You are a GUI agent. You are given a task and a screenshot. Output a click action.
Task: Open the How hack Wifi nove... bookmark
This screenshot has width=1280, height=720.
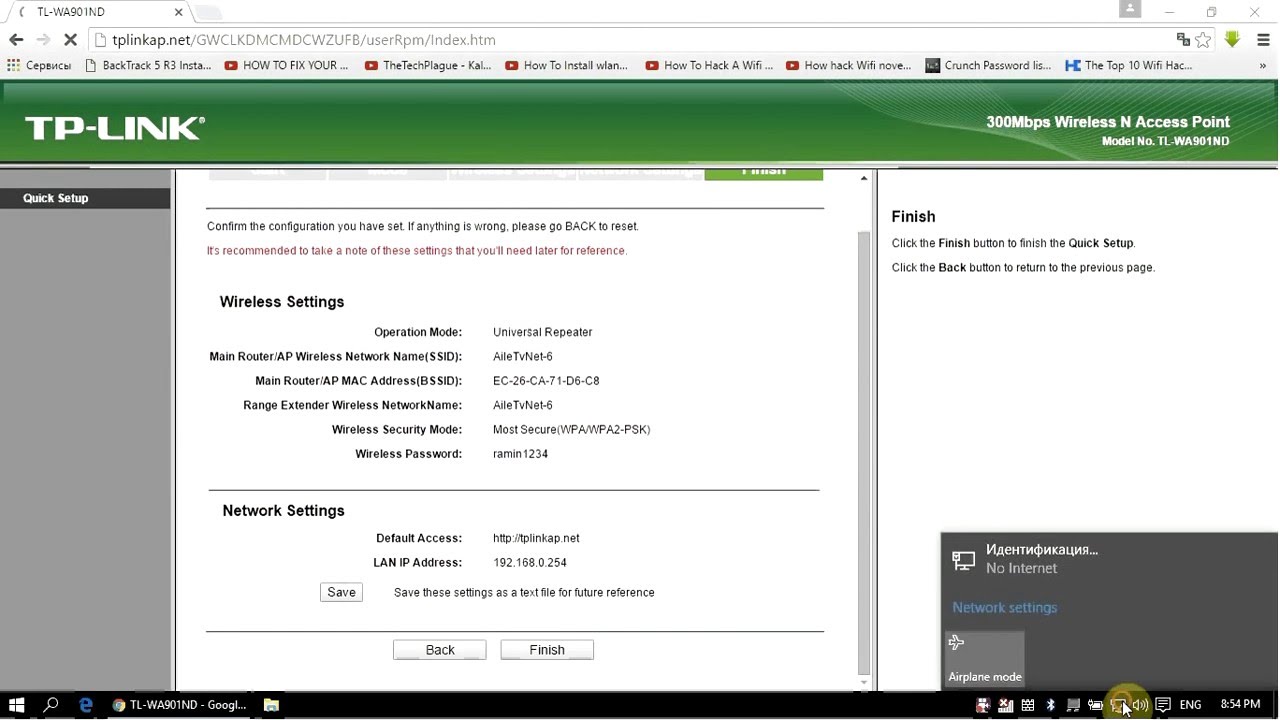click(848, 66)
